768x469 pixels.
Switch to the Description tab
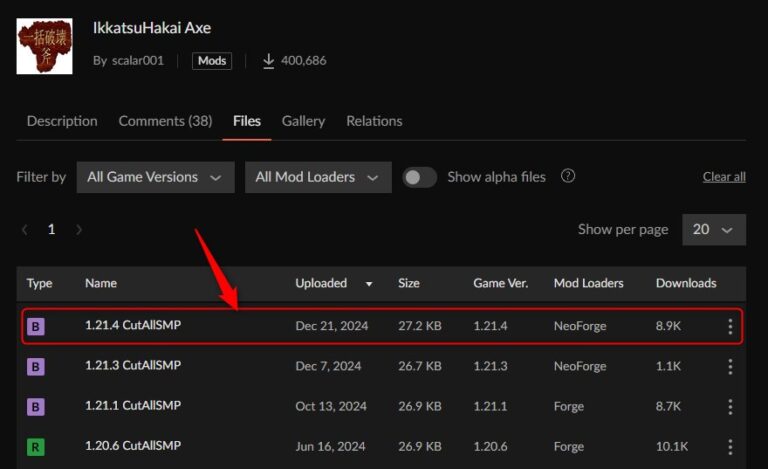coord(62,121)
